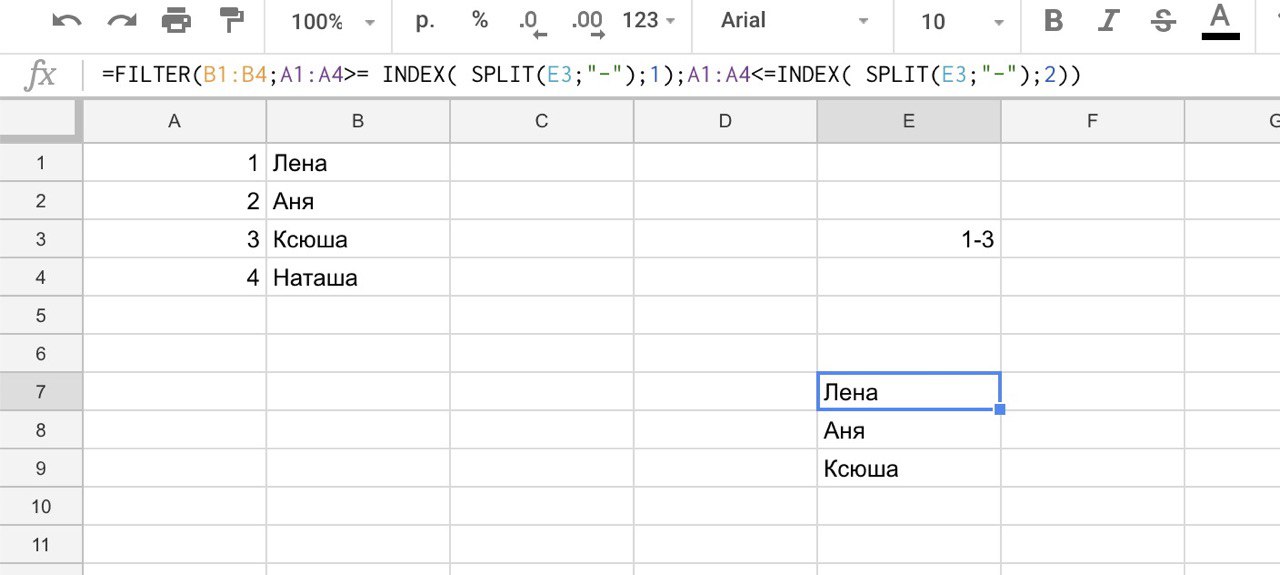This screenshot has width=1280, height=575.
Task: Format as currency with the р. button
Action: 425,21
